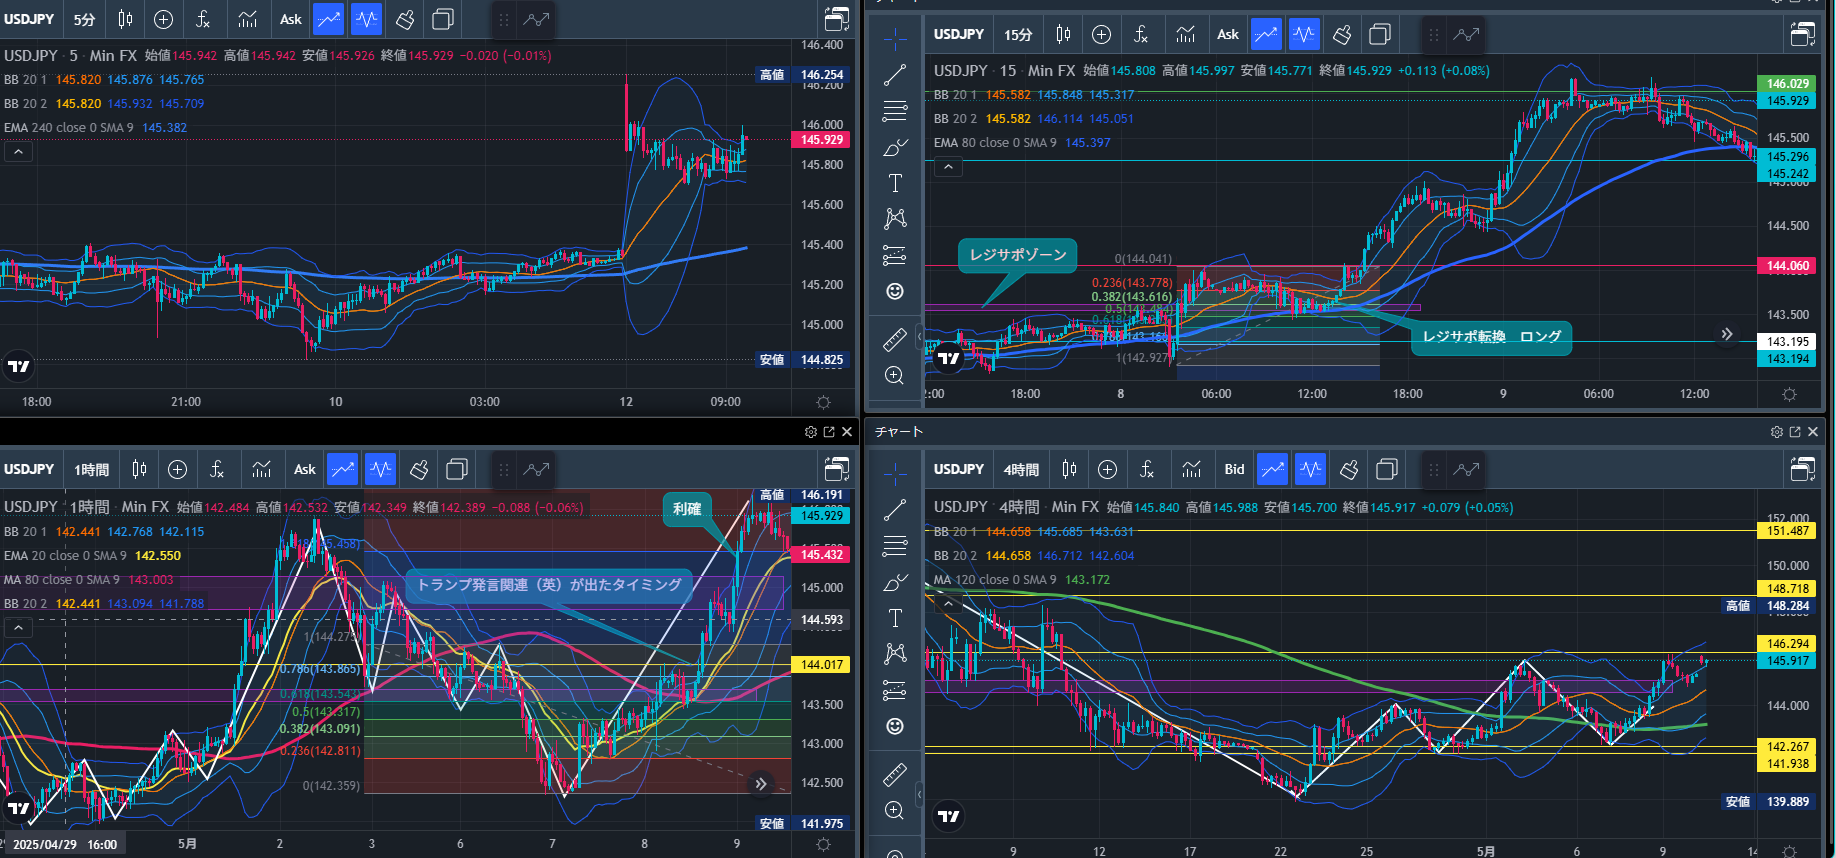1836x858 pixels.
Task: Open fx indicators in 5分 chart toolbar
Action: 203,19
